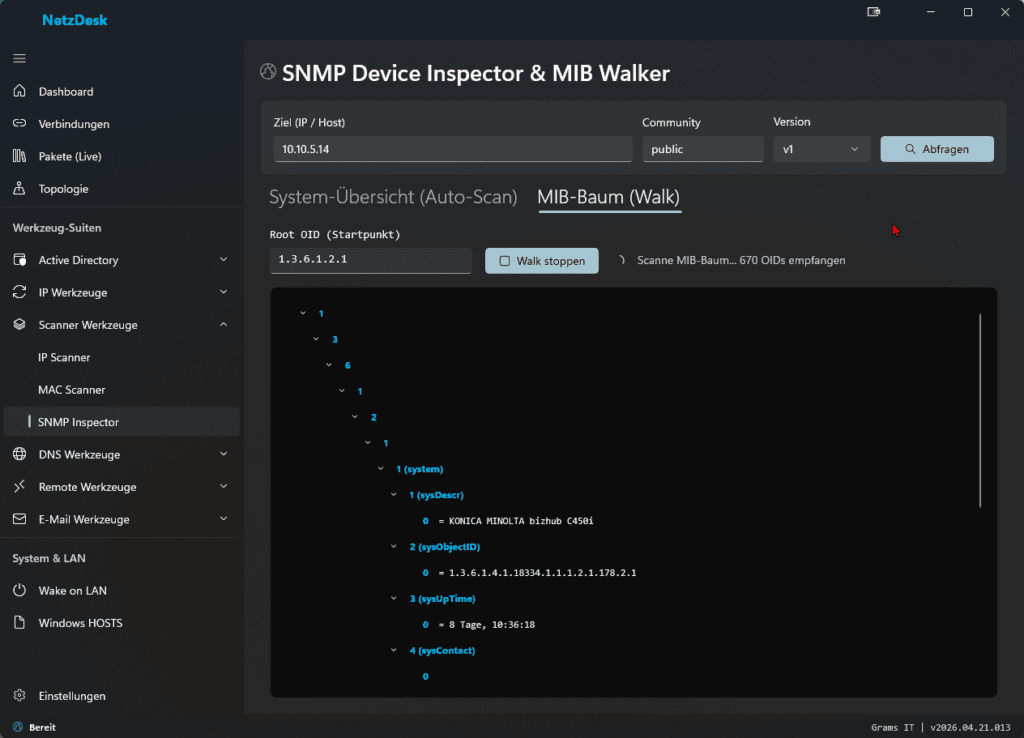Image resolution: width=1024 pixels, height=738 pixels.
Task: Click the hamburger menu icon
Action: pos(19,58)
